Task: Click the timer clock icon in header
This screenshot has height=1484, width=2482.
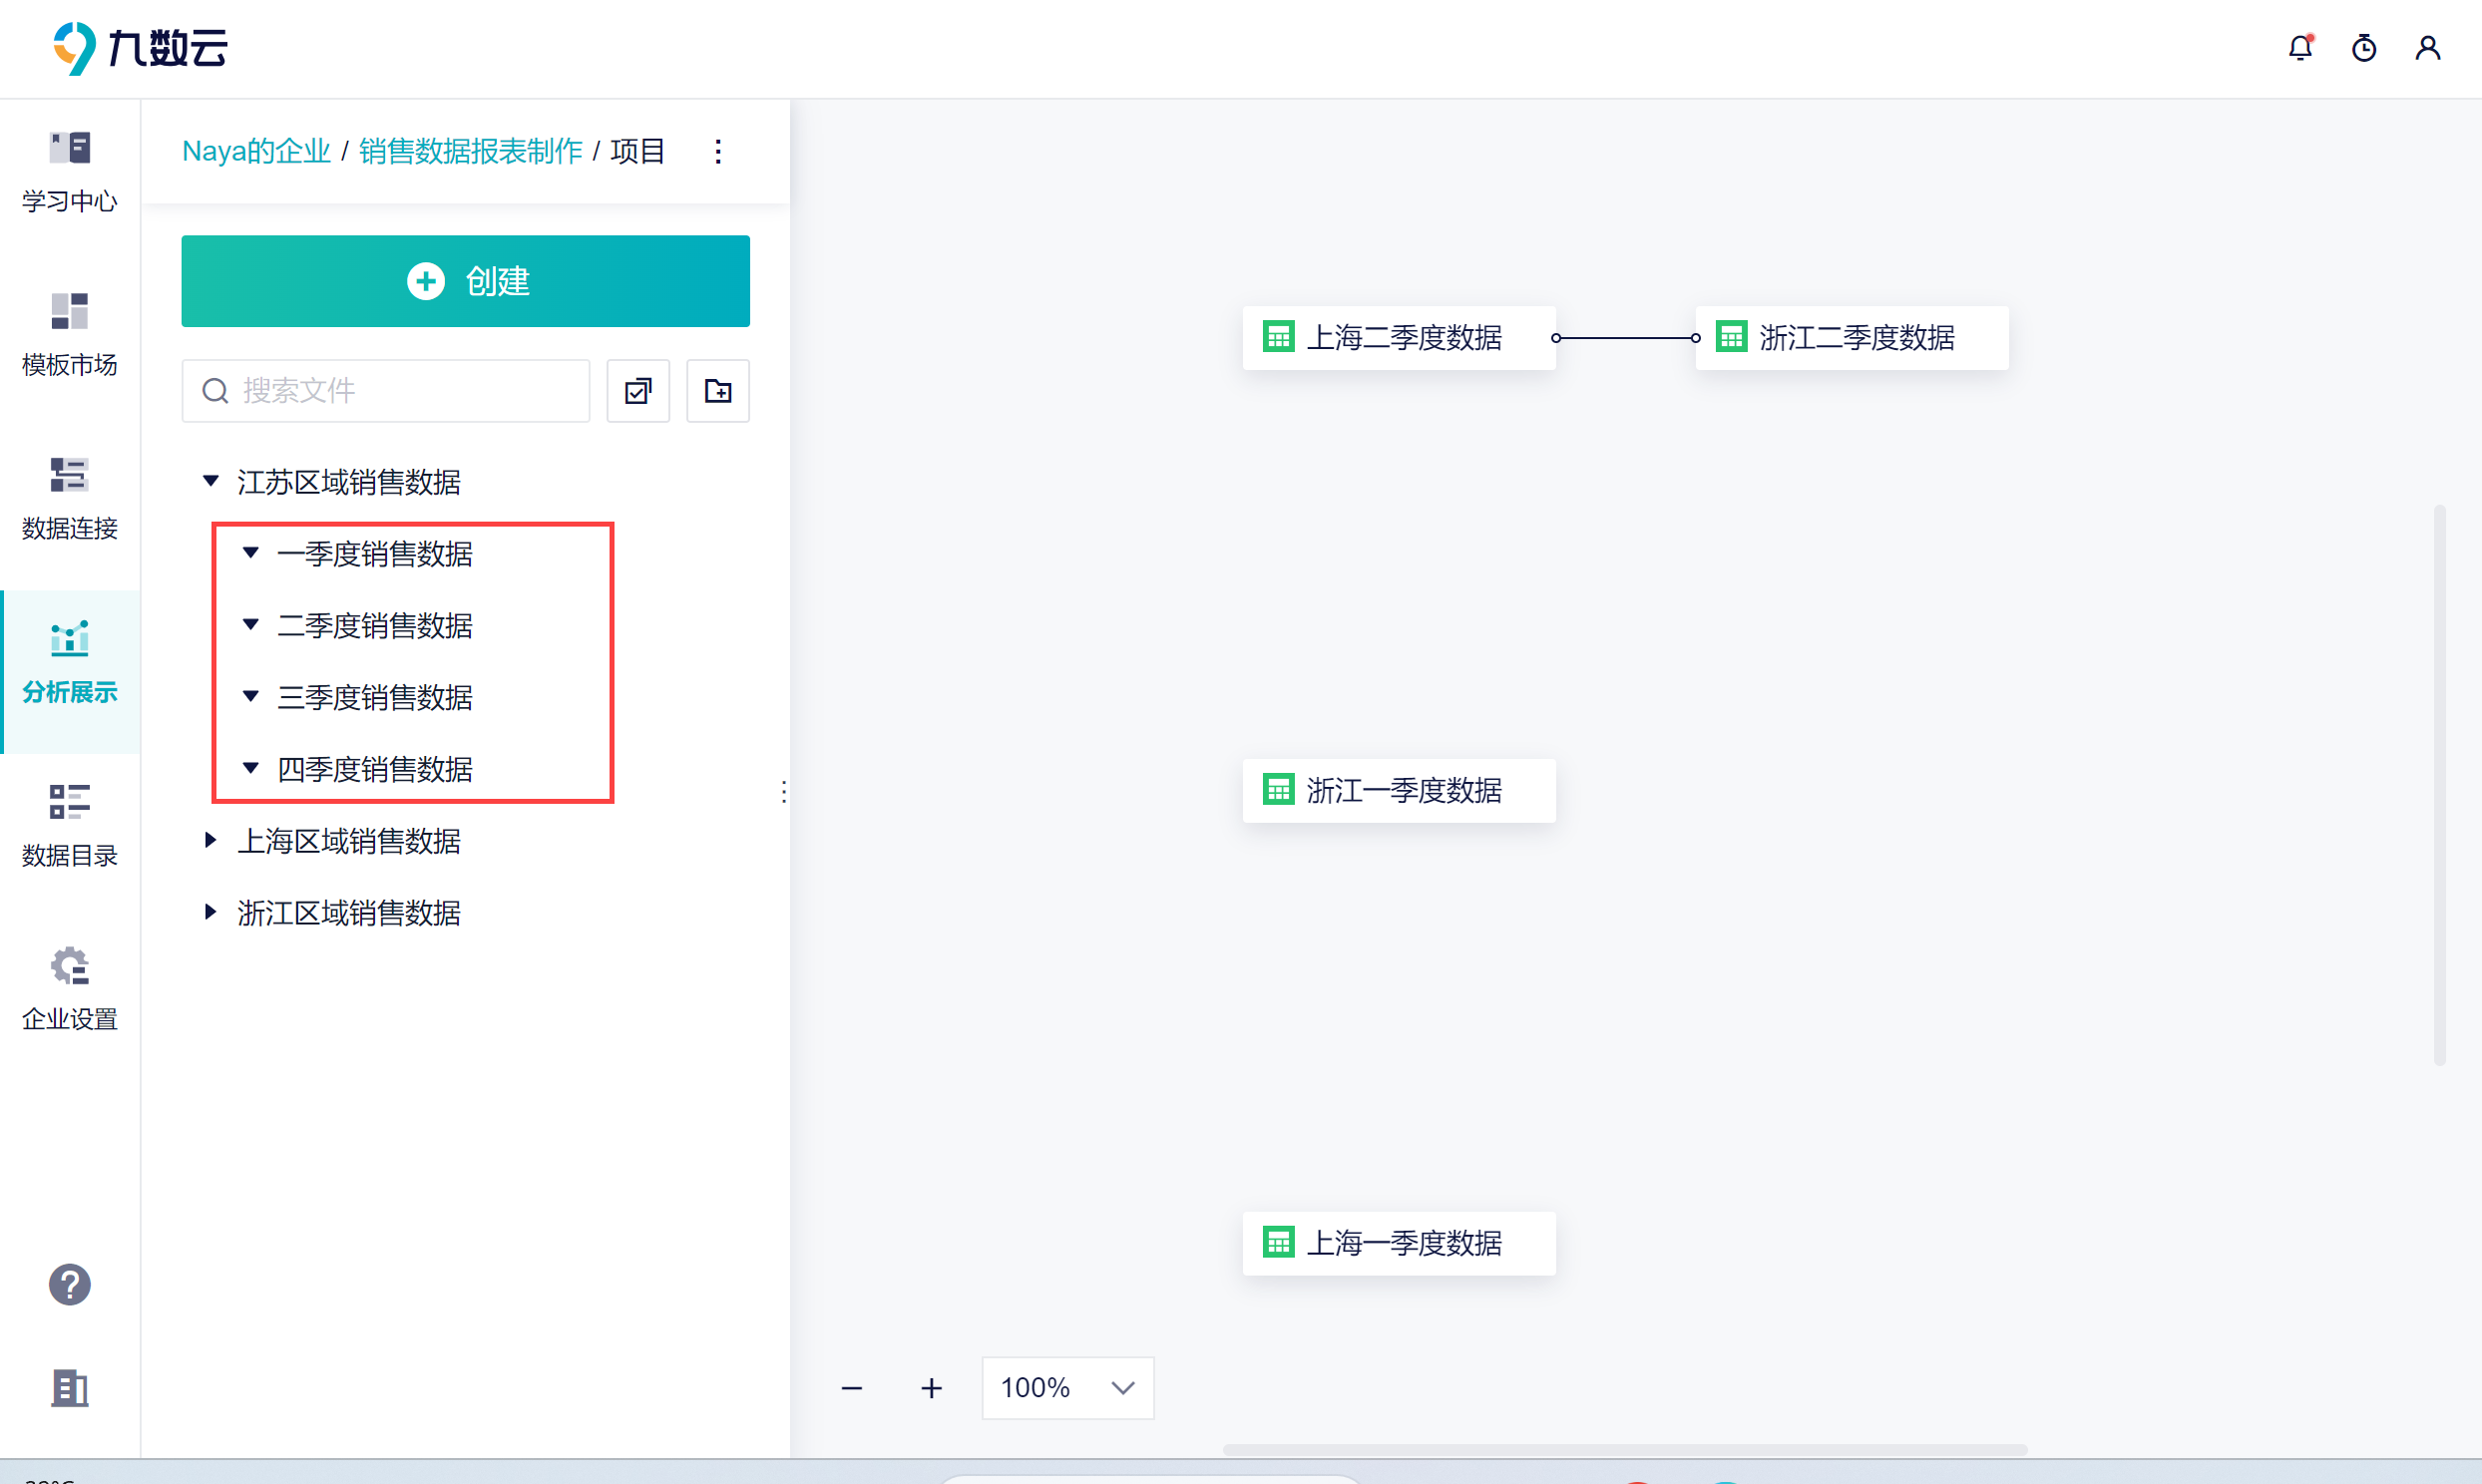Action: (2364, 48)
